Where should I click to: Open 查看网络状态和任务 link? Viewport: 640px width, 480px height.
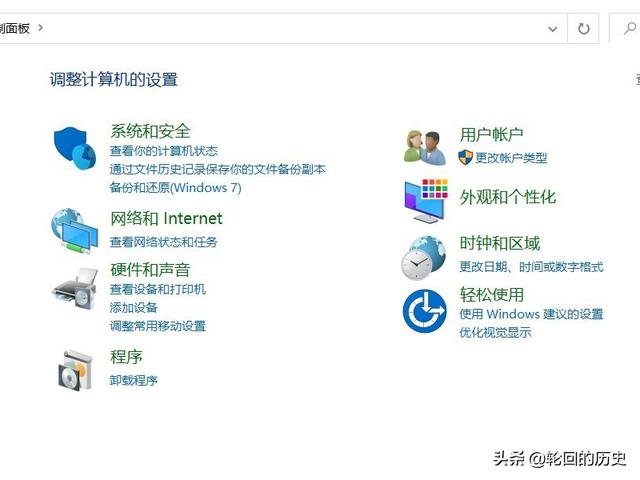pyautogui.click(x=164, y=242)
